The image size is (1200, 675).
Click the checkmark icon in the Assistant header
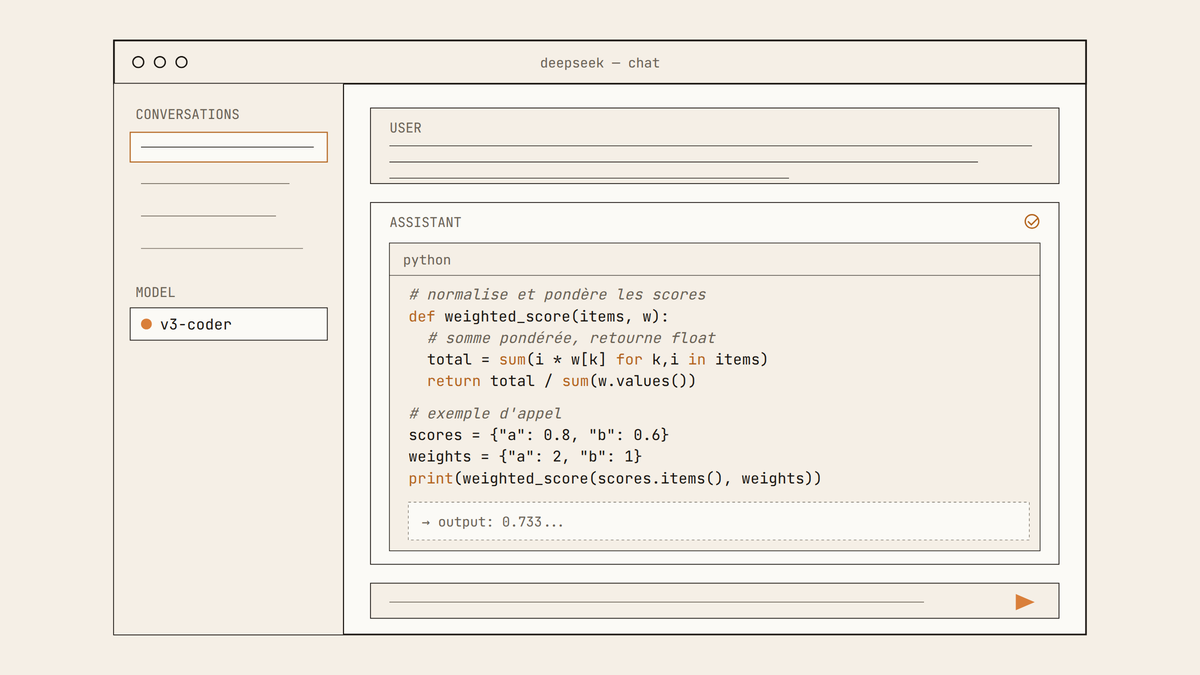point(1032,222)
